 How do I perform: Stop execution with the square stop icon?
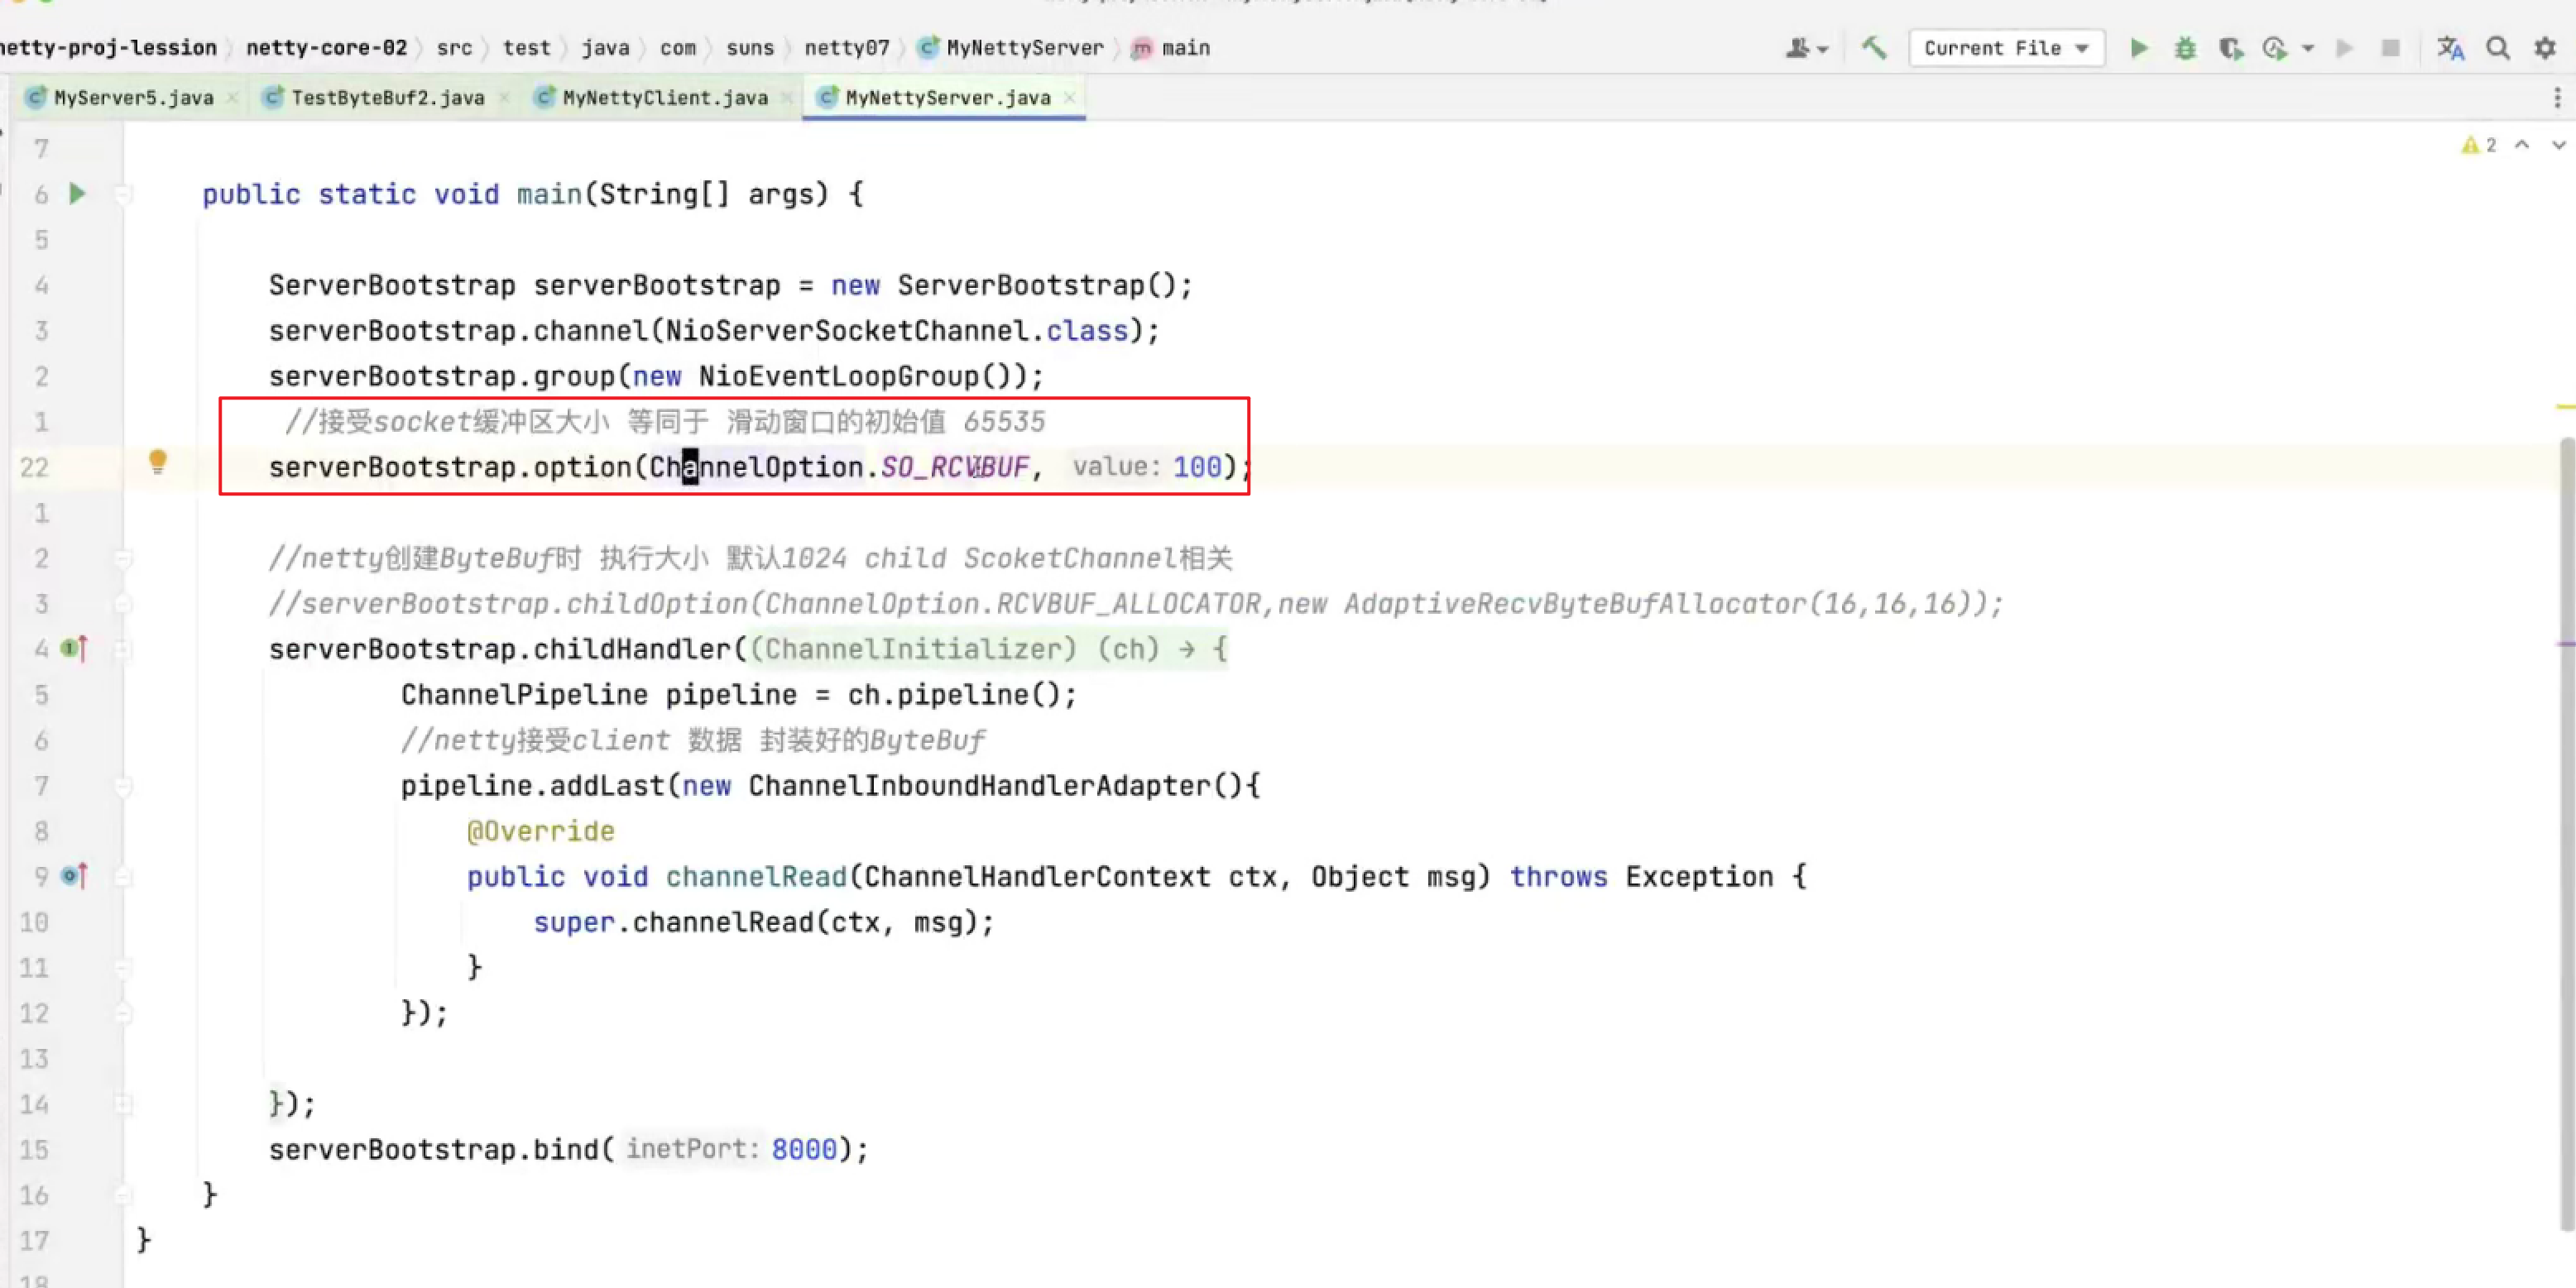2390,48
